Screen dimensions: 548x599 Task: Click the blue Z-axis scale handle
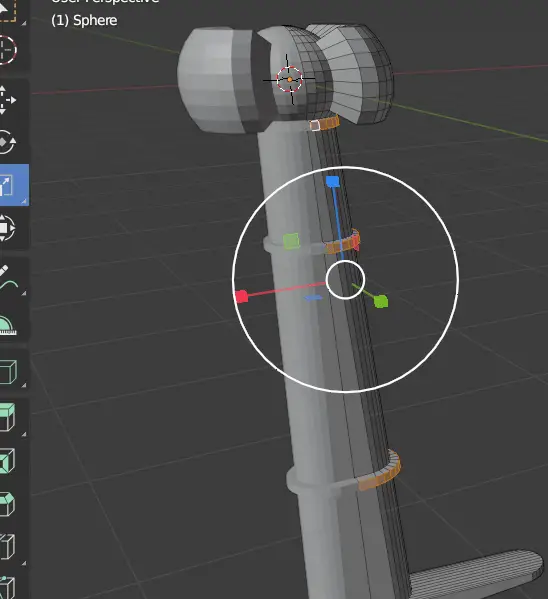pyautogui.click(x=332, y=181)
